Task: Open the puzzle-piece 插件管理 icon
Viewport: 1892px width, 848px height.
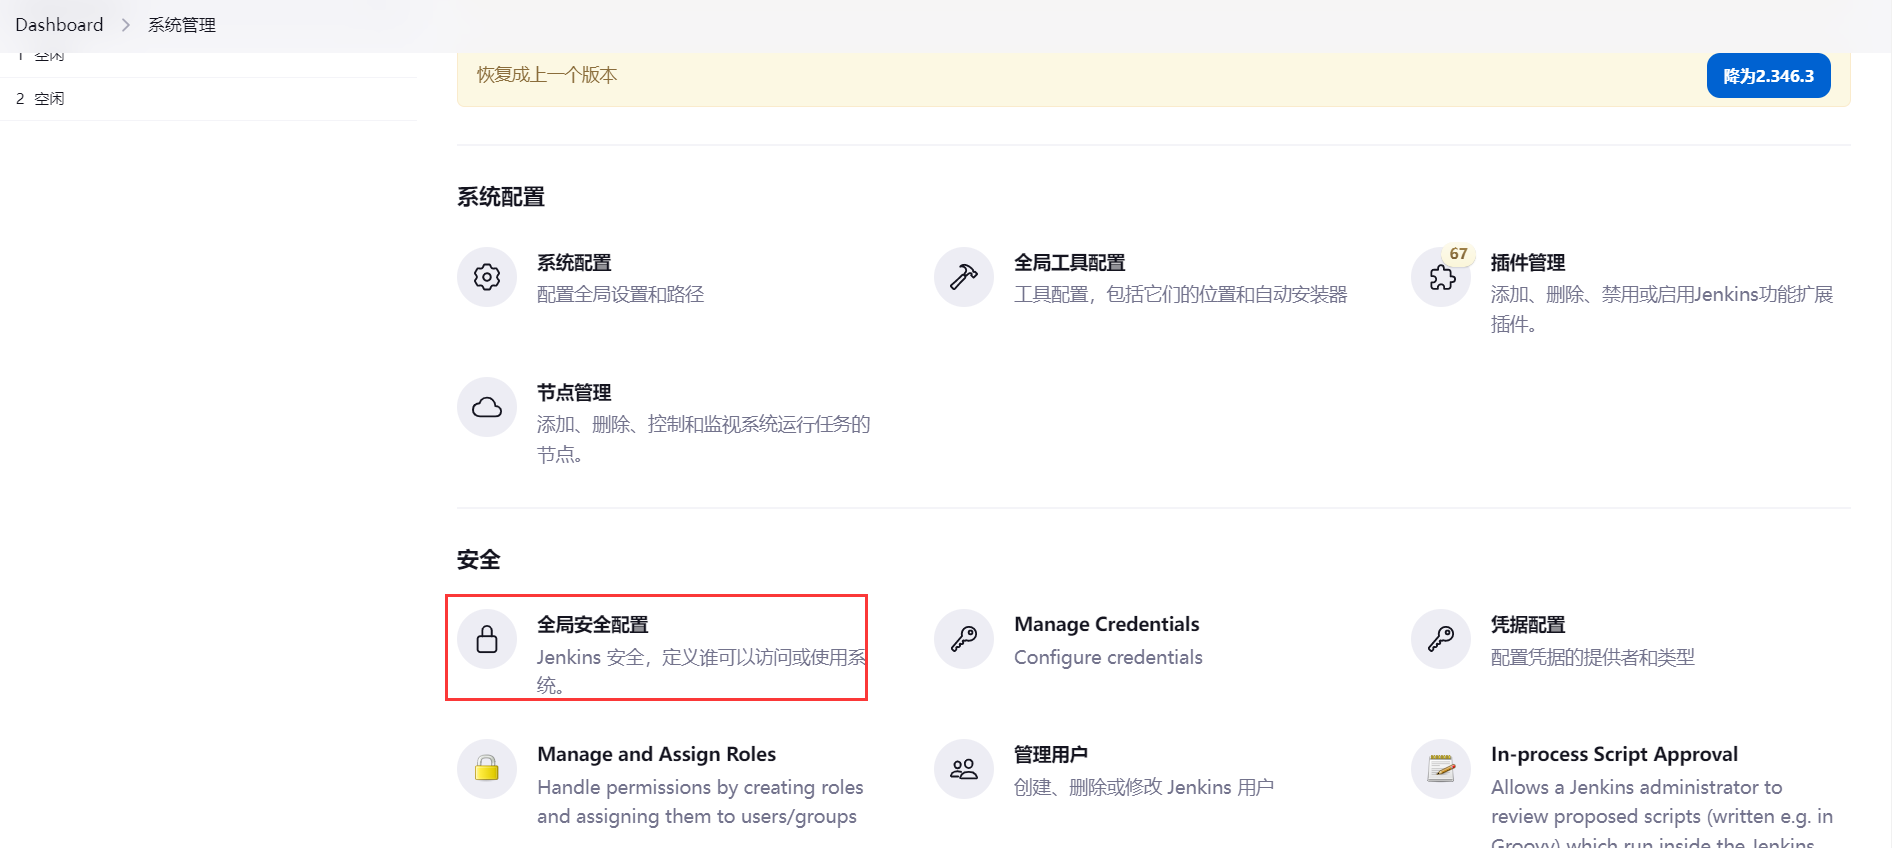Action: (x=1441, y=277)
